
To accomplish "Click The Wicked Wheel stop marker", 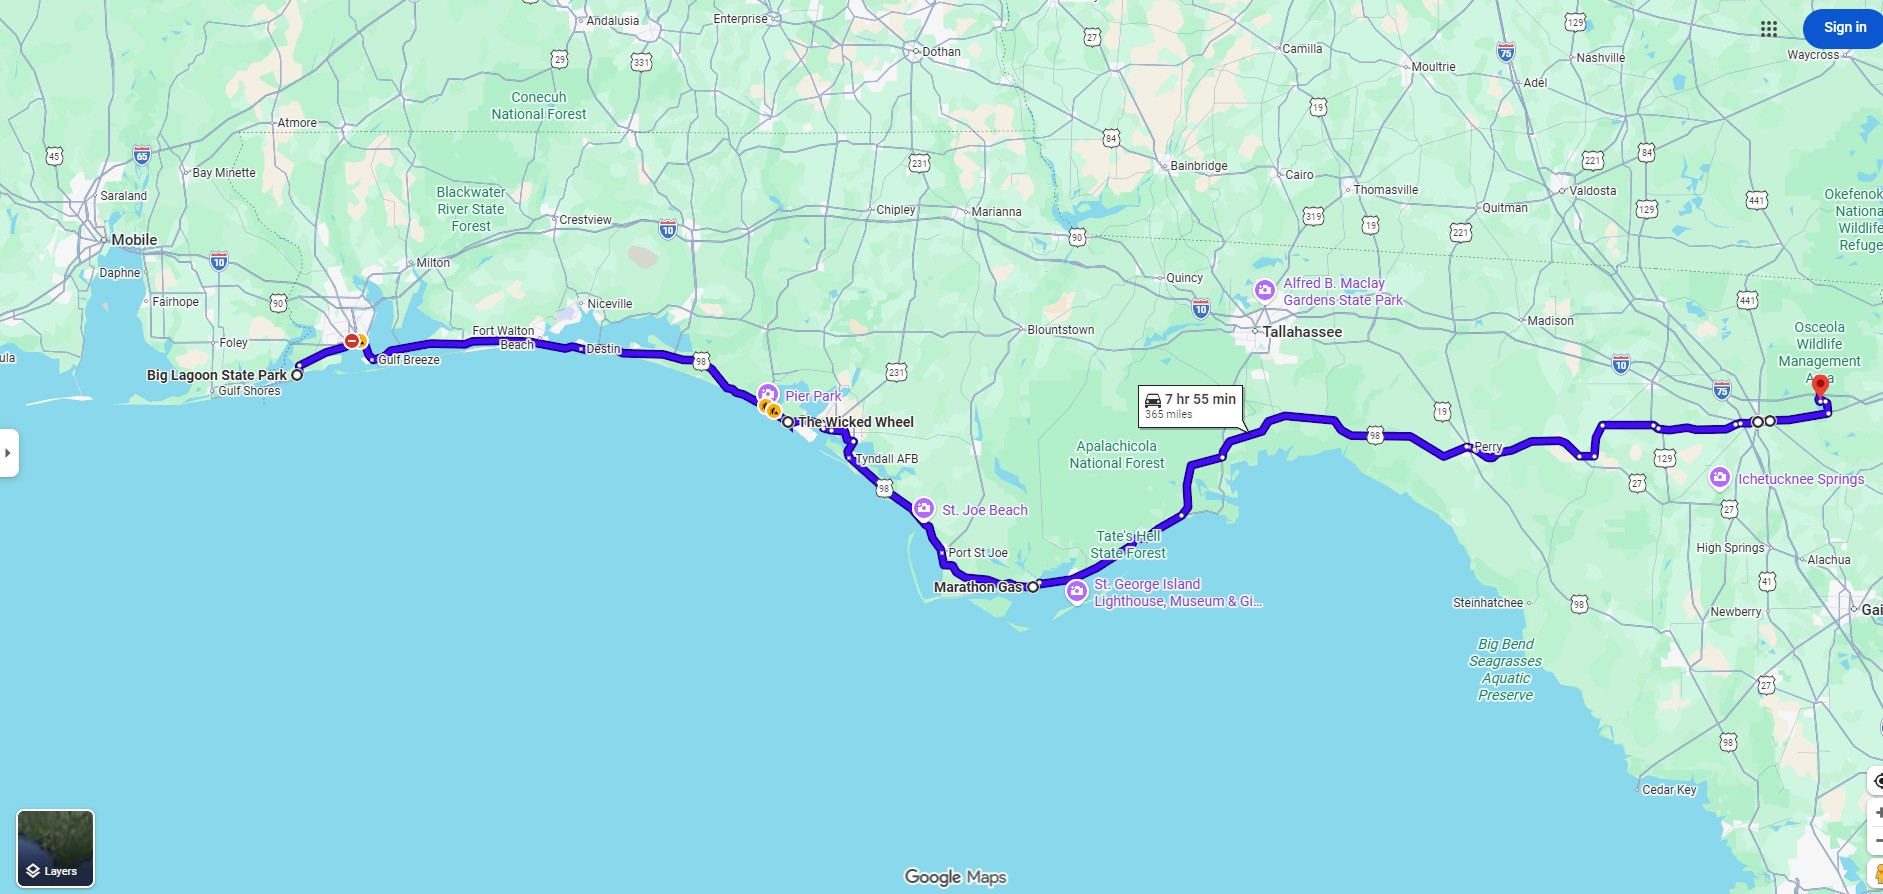I will pyautogui.click(x=788, y=422).
